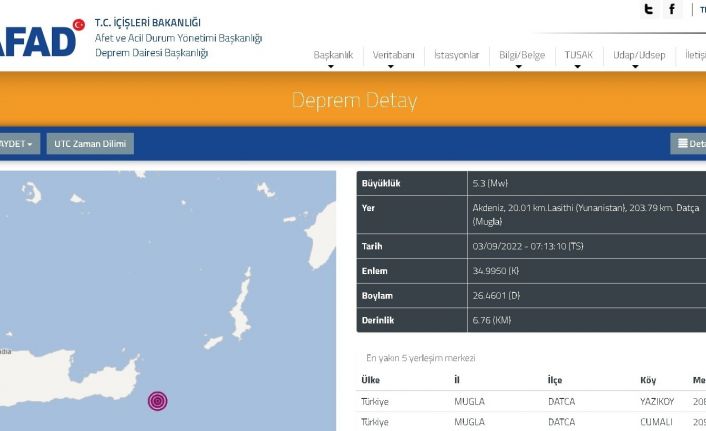Image resolution: width=706 pixels, height=431 pixels.
Task: Open the İletişim menu item
Action: tap(694, 56)
